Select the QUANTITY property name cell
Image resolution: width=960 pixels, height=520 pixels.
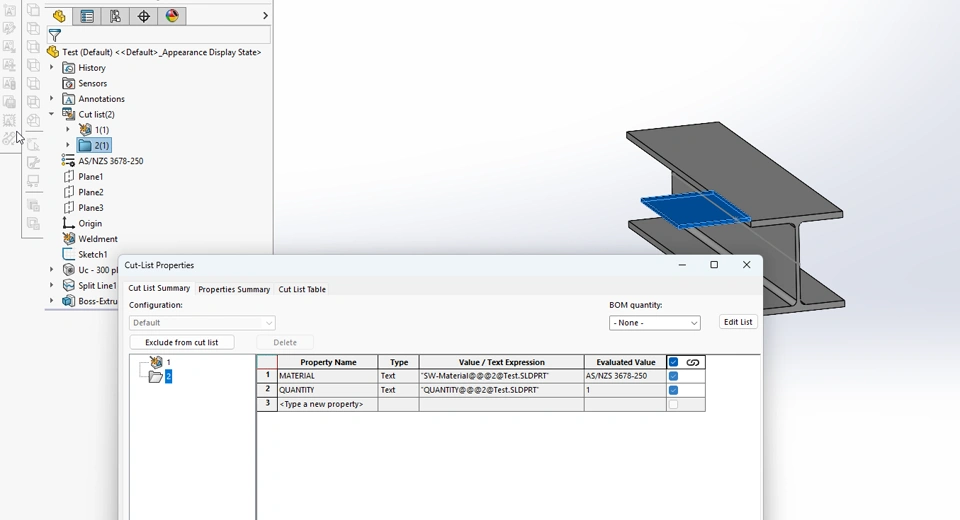pyautogui.click(x=328, y=390)
